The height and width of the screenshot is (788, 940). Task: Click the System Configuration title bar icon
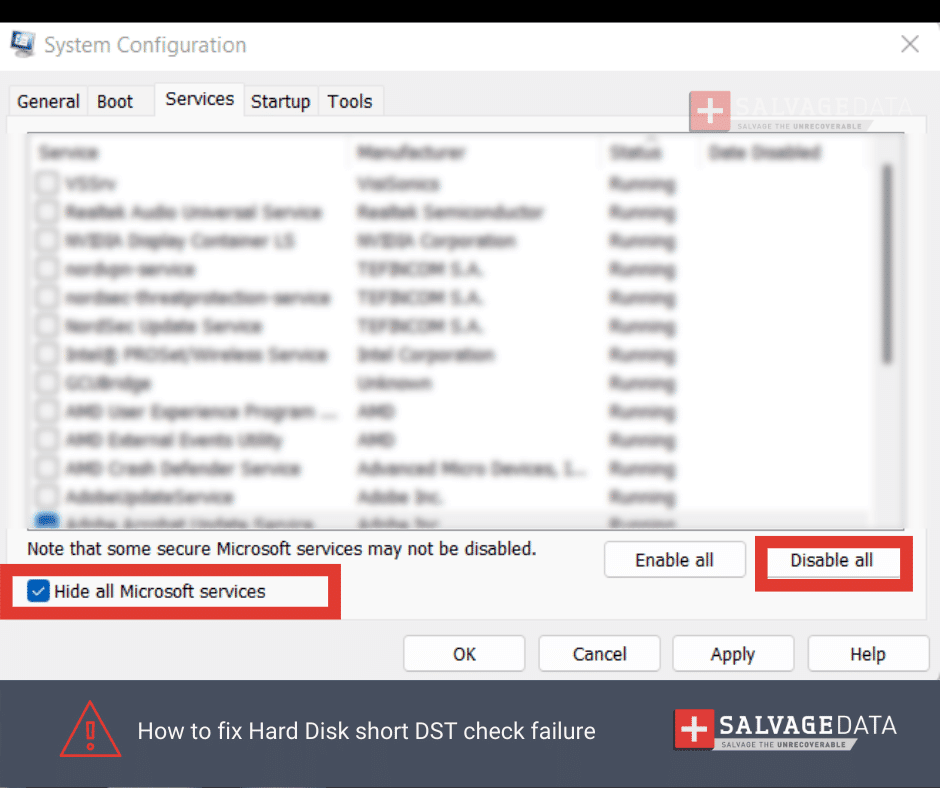click(x=22, y=44)
